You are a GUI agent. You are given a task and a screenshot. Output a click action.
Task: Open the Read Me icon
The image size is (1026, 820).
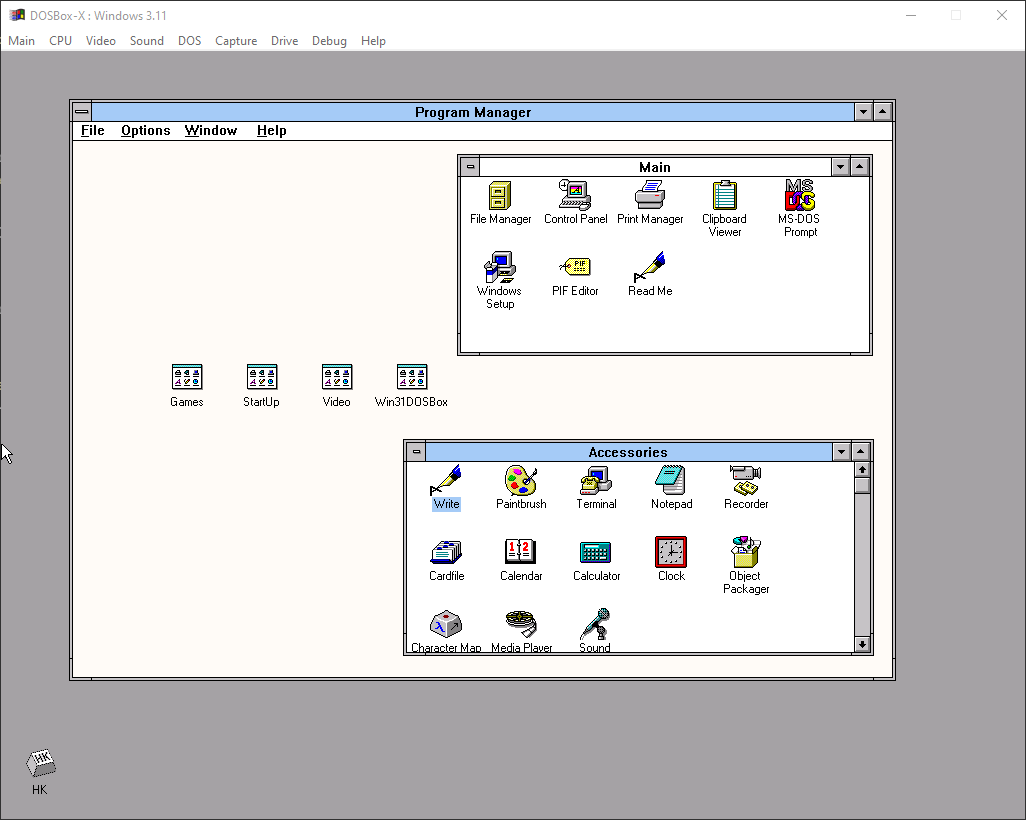point(650,267)
